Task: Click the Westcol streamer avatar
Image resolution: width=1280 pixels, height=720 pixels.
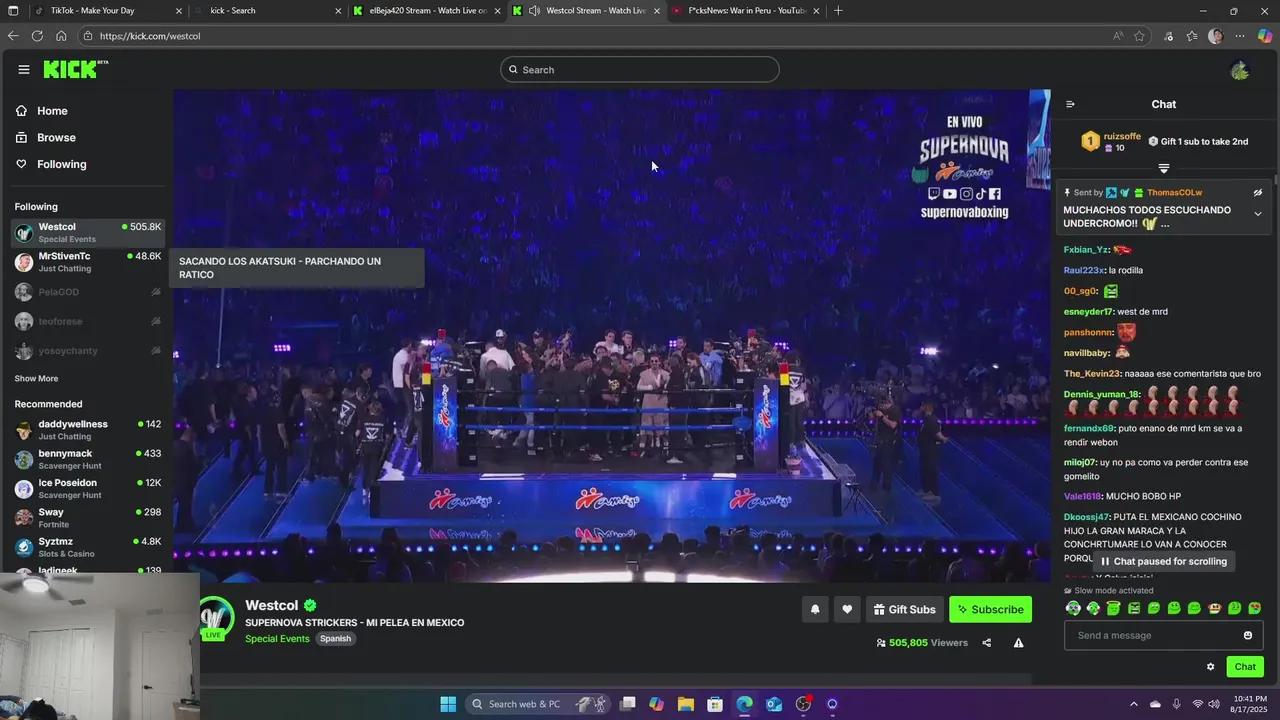Action: tap(215, 617)
